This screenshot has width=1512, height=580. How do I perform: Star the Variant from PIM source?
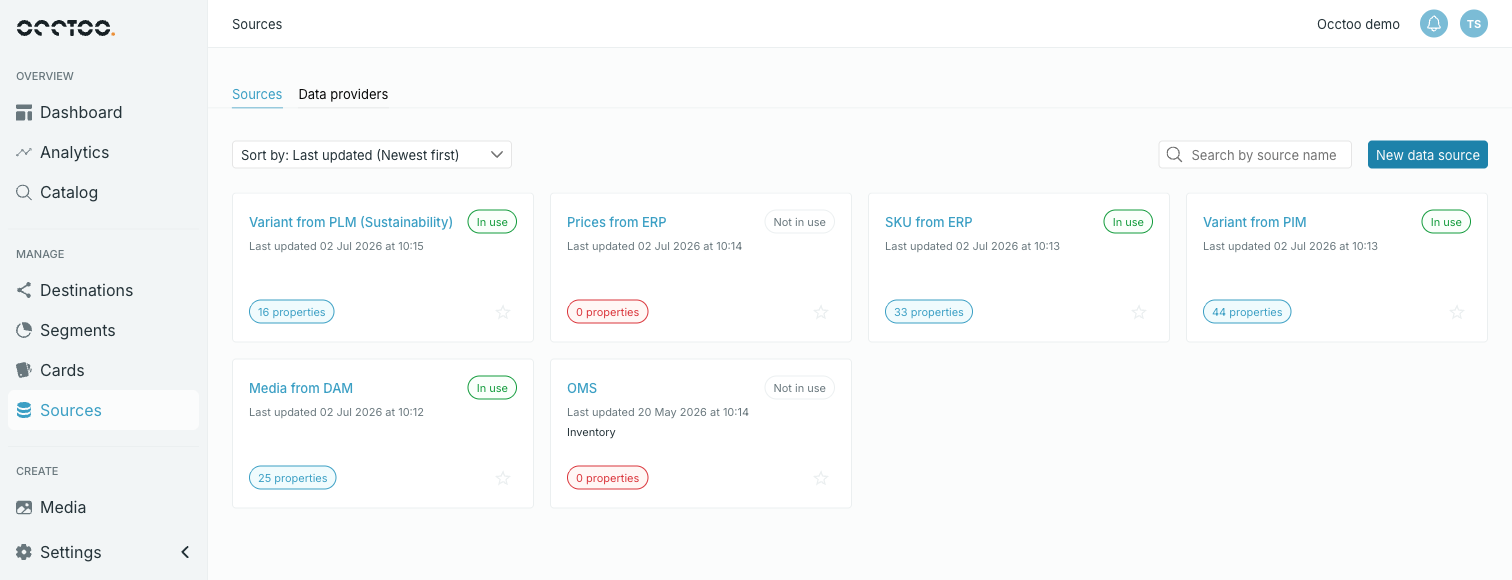[x=1457, y=312]
